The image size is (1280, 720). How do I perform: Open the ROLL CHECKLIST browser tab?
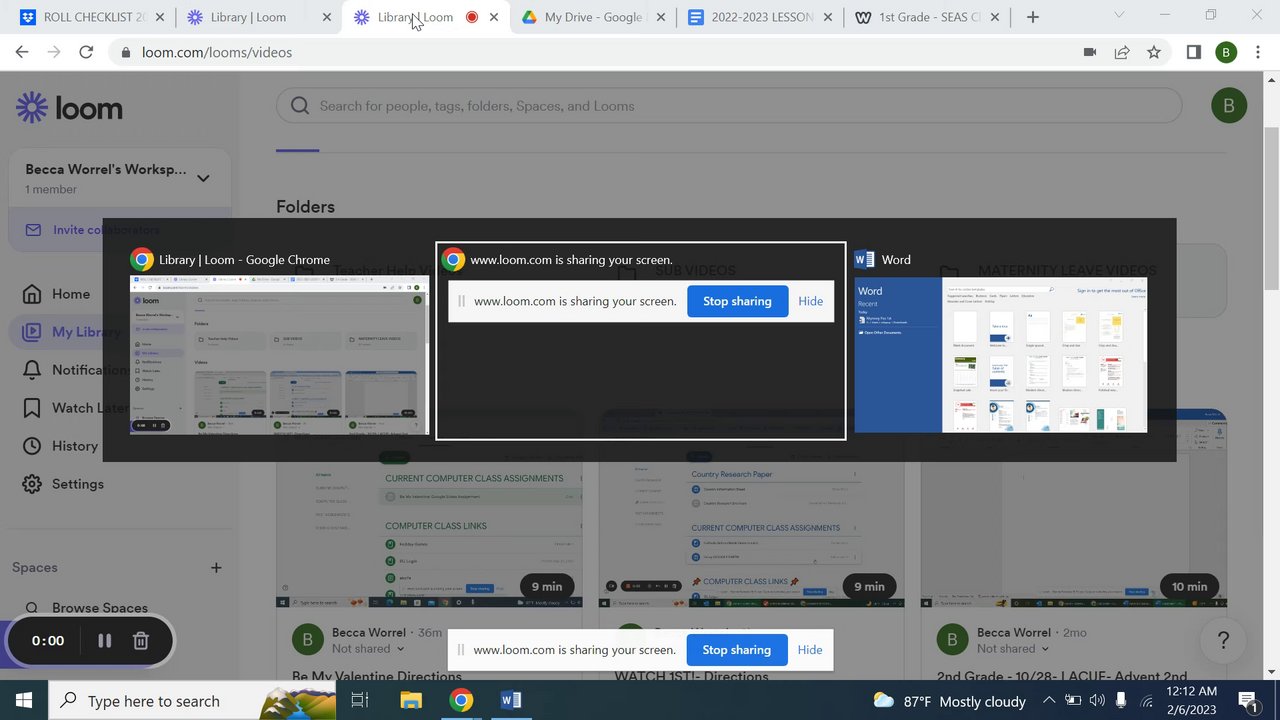point(90,17)
